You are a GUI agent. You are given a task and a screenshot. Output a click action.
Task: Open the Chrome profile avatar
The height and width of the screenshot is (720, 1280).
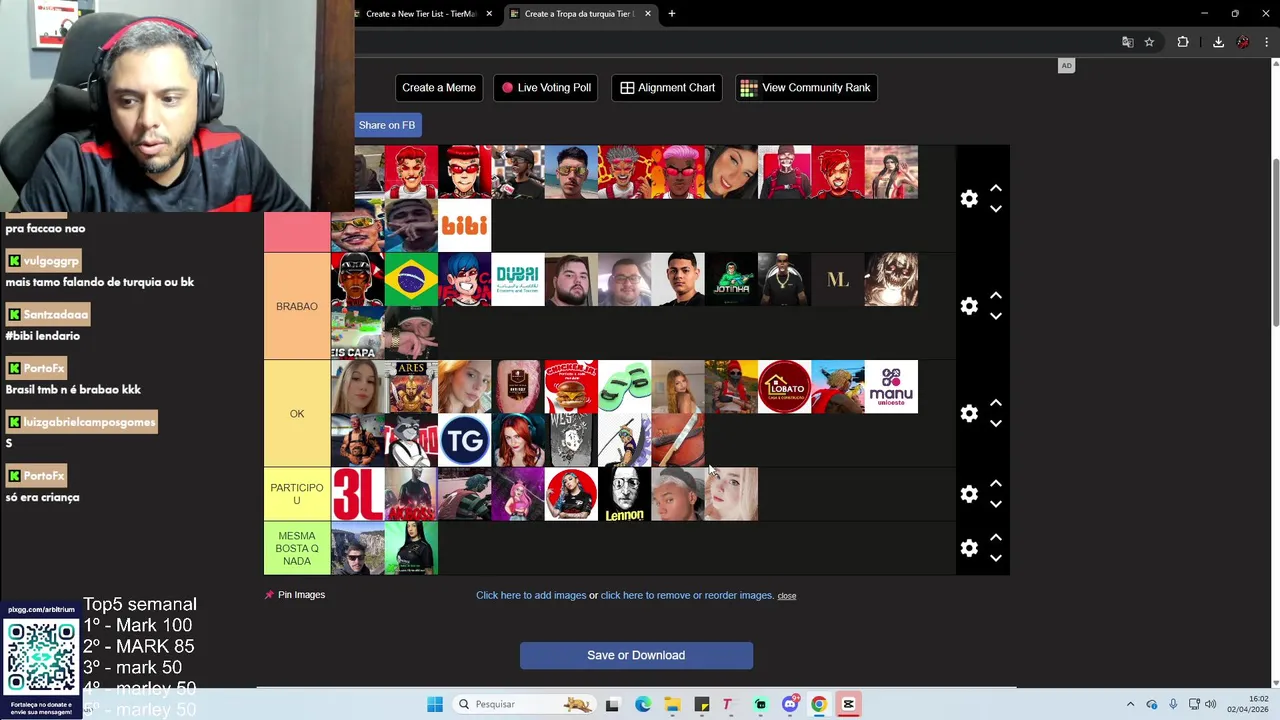point(1243,42)
